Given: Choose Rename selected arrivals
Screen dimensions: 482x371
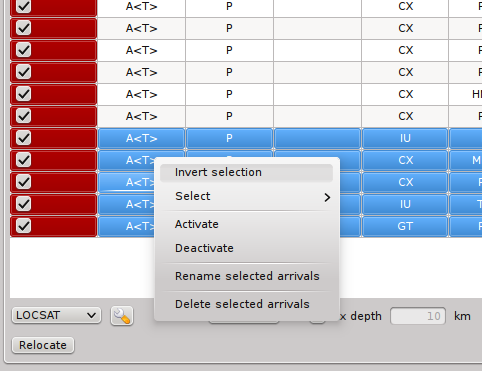Looking at the screenshot, I should click(x=247, y=276).
